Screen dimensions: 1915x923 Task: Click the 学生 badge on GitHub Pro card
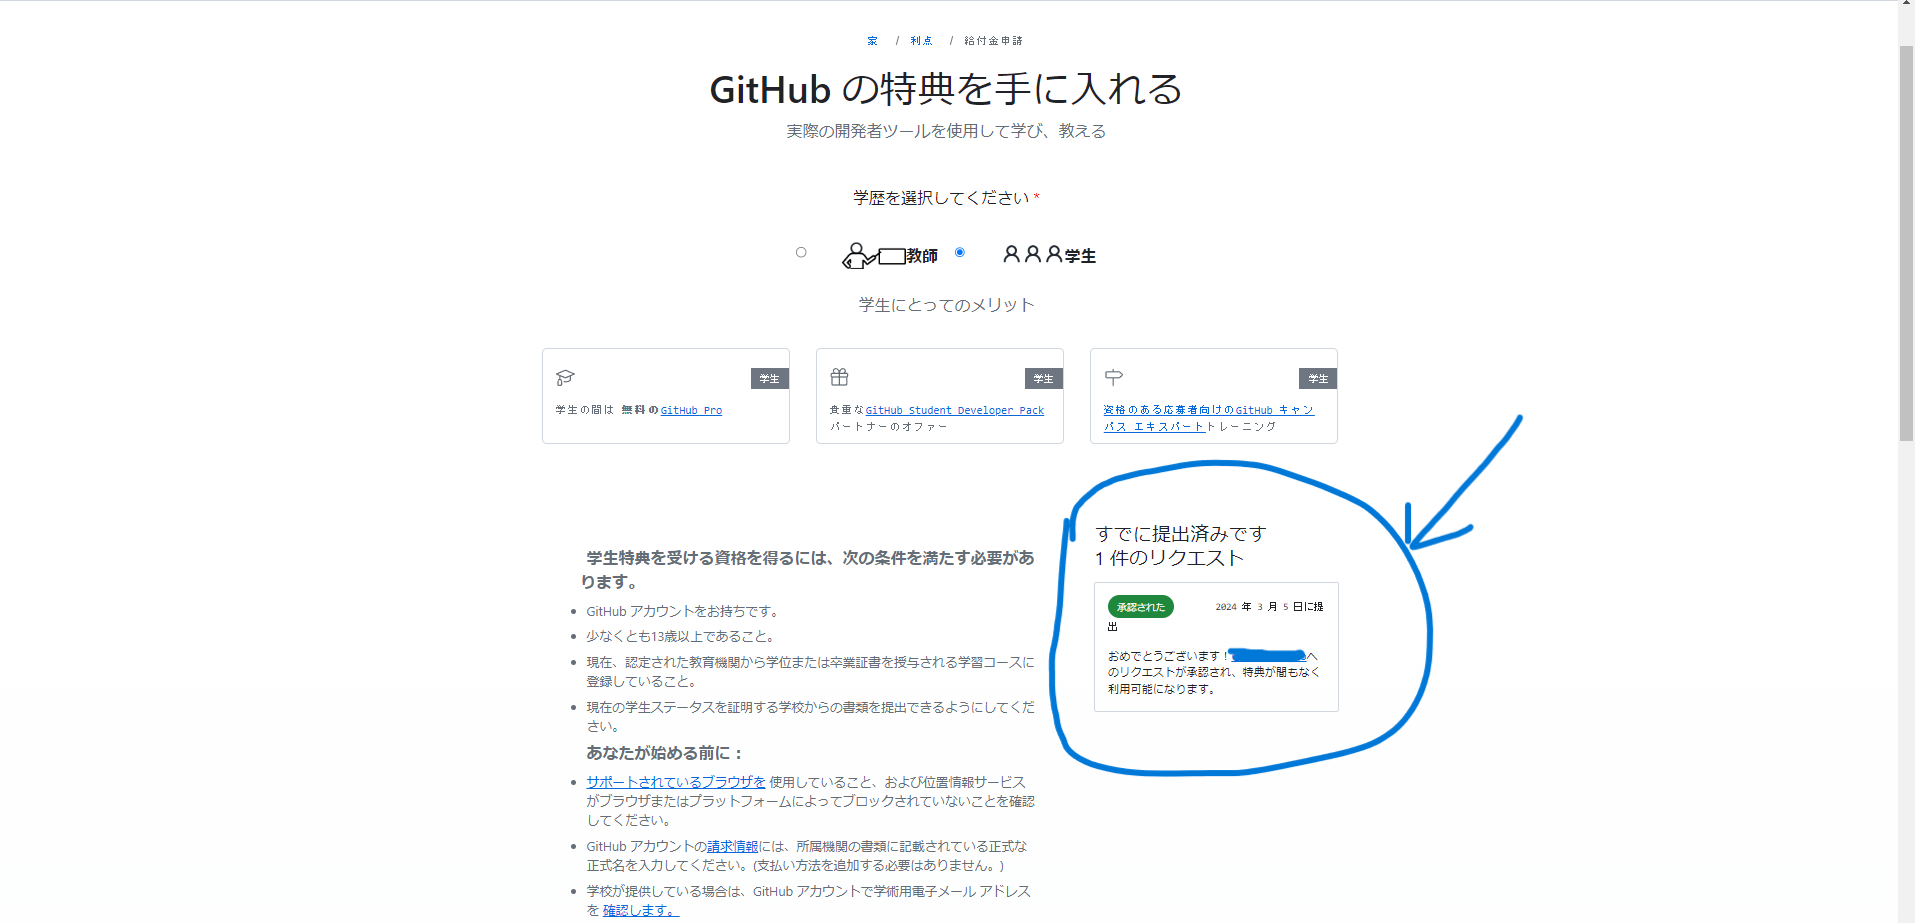click(x=769, y=378)
